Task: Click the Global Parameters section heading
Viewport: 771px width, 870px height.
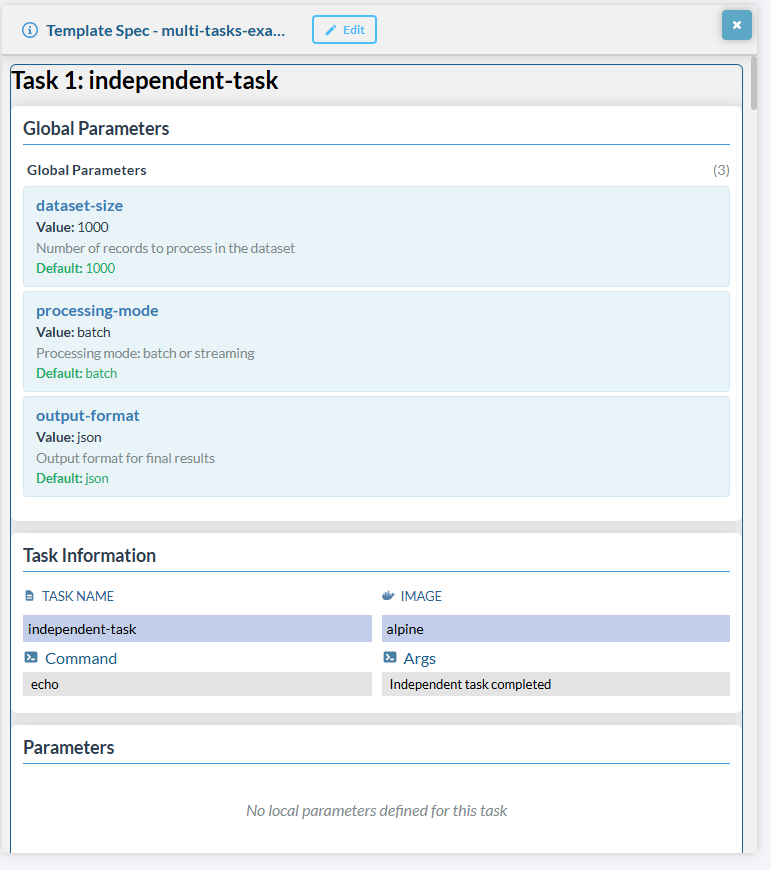Action: coord(96,129)
